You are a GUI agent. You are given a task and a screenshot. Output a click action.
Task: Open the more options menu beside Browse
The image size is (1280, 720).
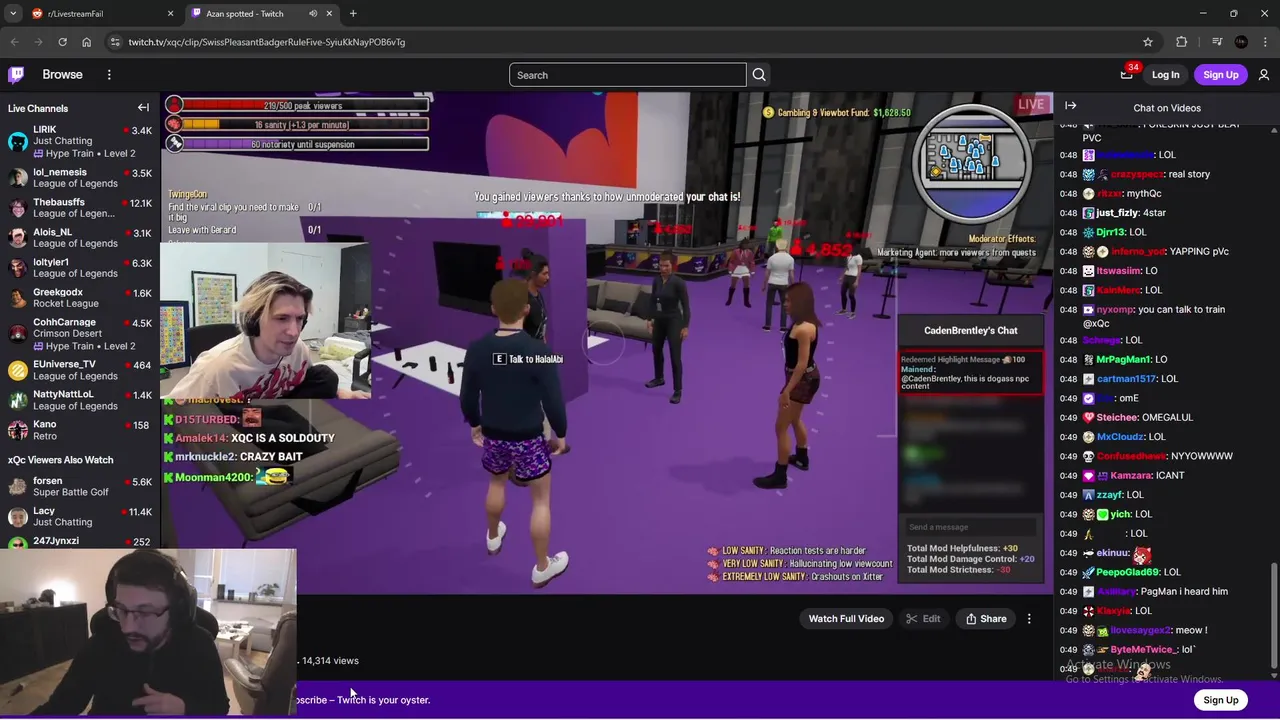coord(109,75)
